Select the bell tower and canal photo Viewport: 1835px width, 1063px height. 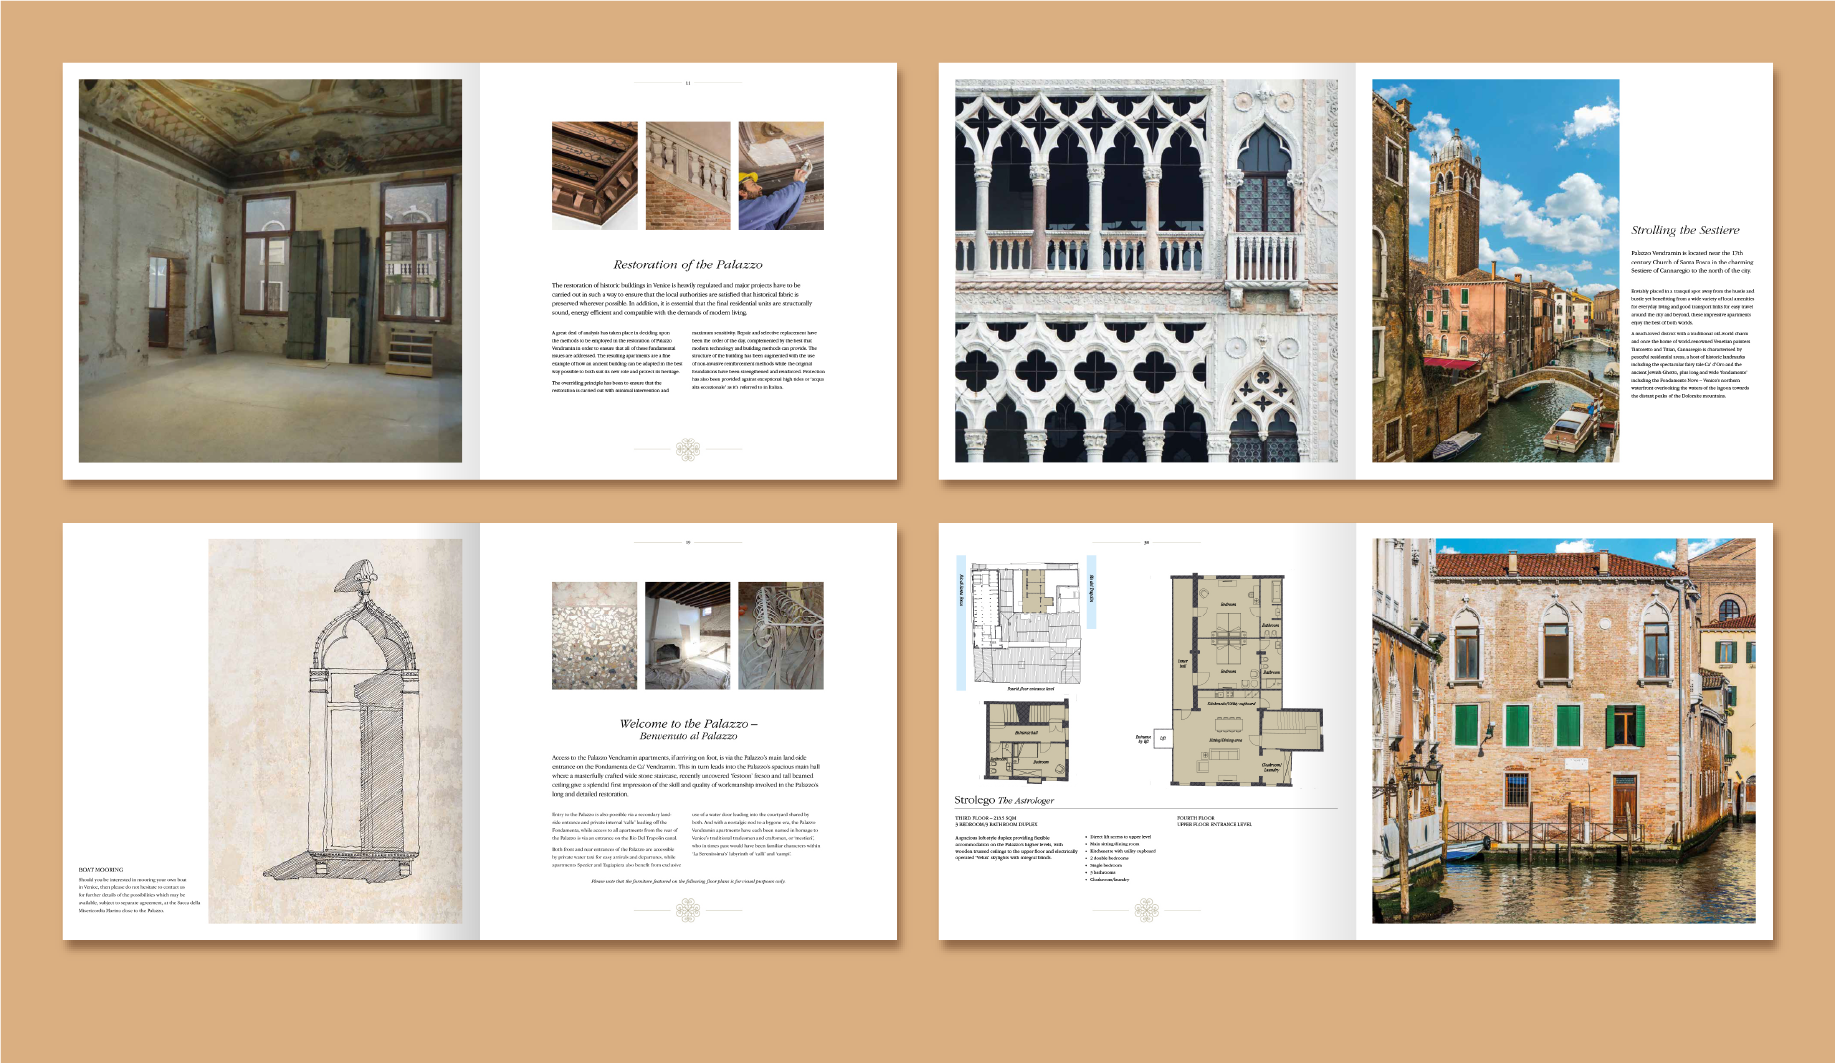[1495, 271]
